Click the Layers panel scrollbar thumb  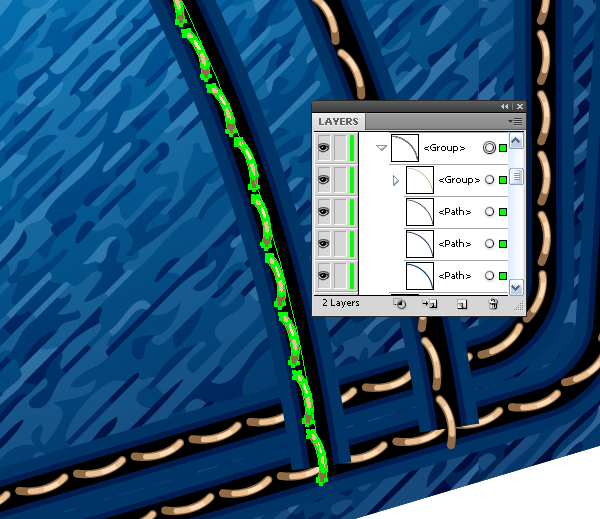point(516,176)
